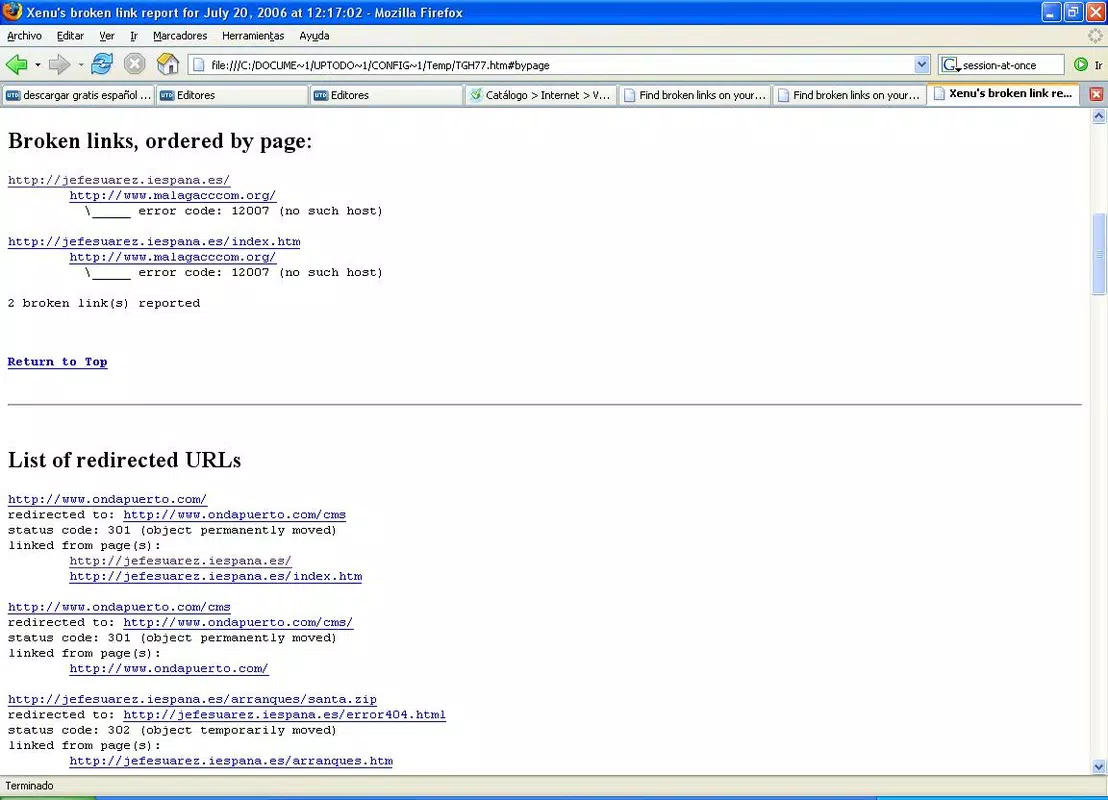Switch to first Find broken links tab
Image resolution: width=1108 pixels, height=800 pixels.
click(694, 95)
